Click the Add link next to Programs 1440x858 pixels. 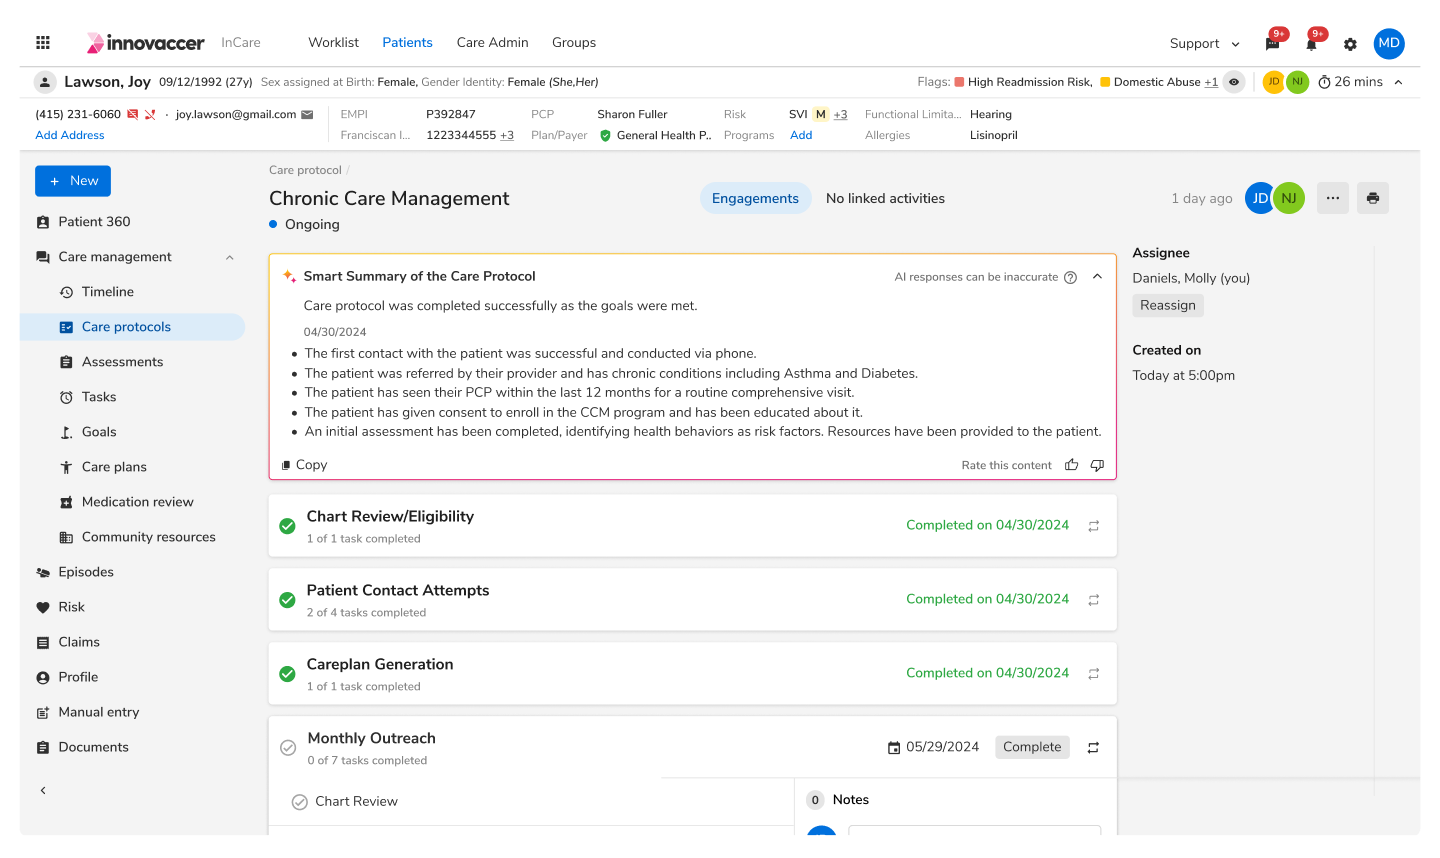click(x=801, y=136)
